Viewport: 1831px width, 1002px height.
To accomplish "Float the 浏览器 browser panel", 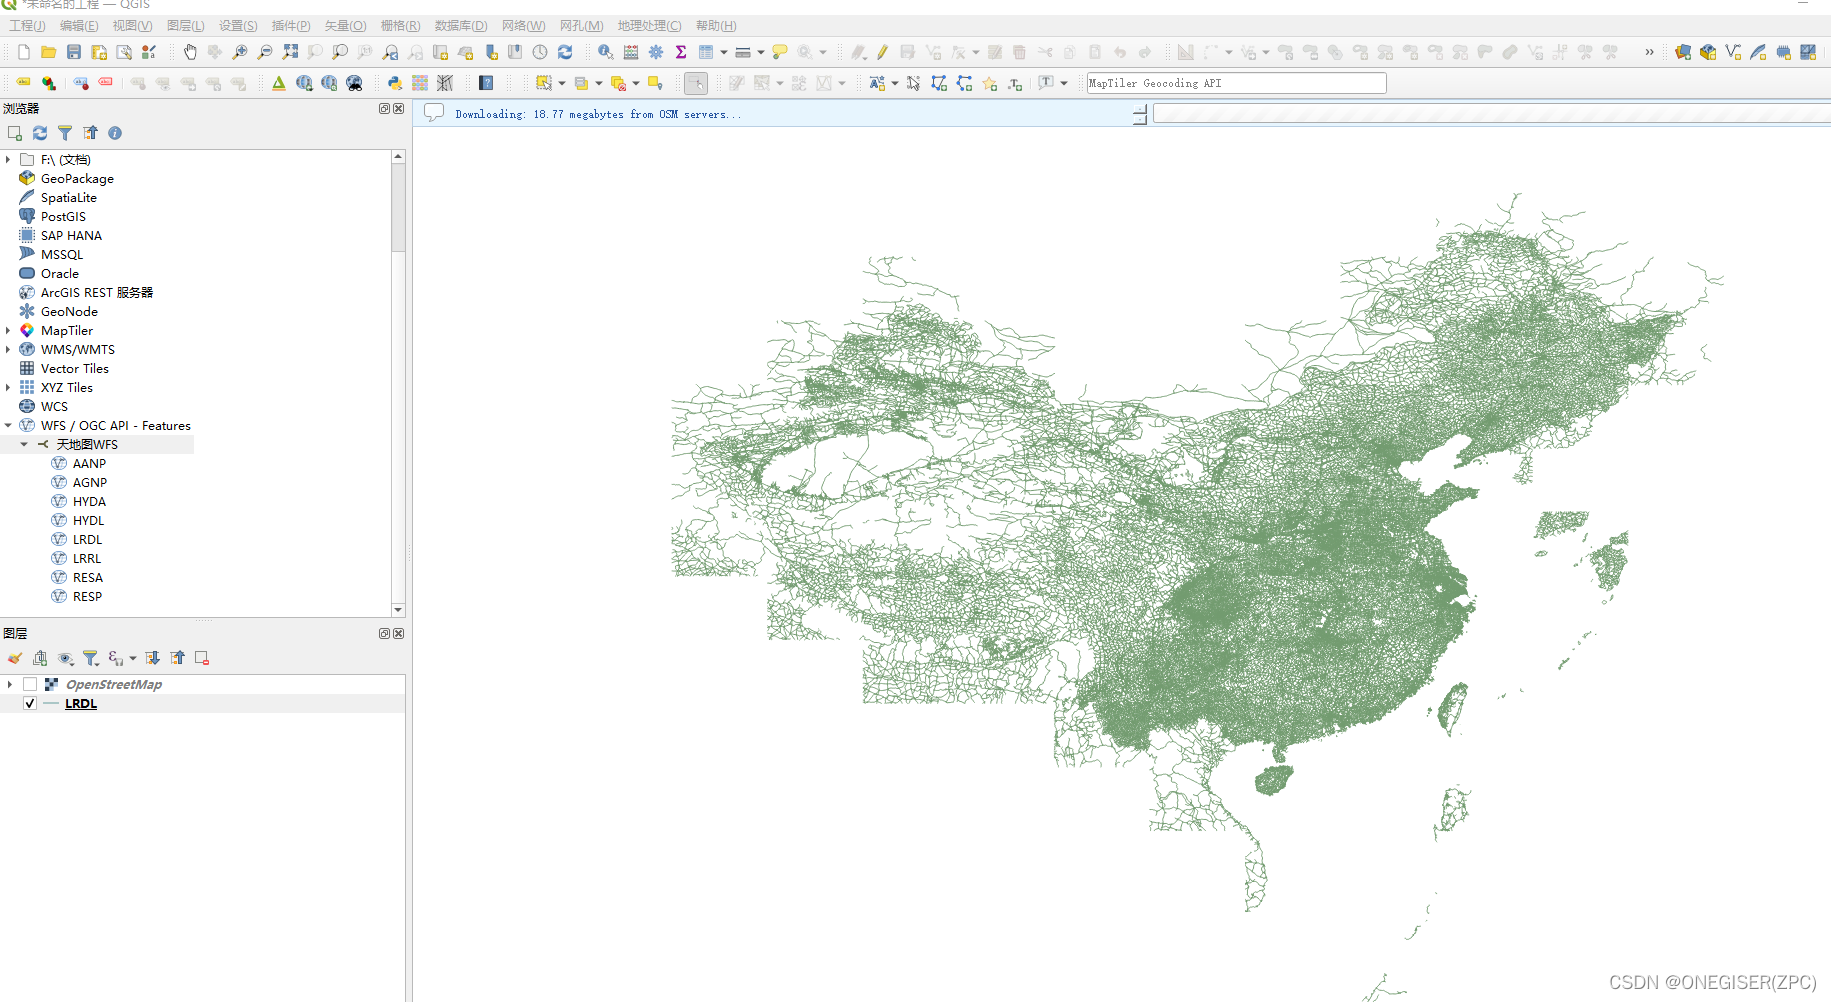I will [384, 108].
